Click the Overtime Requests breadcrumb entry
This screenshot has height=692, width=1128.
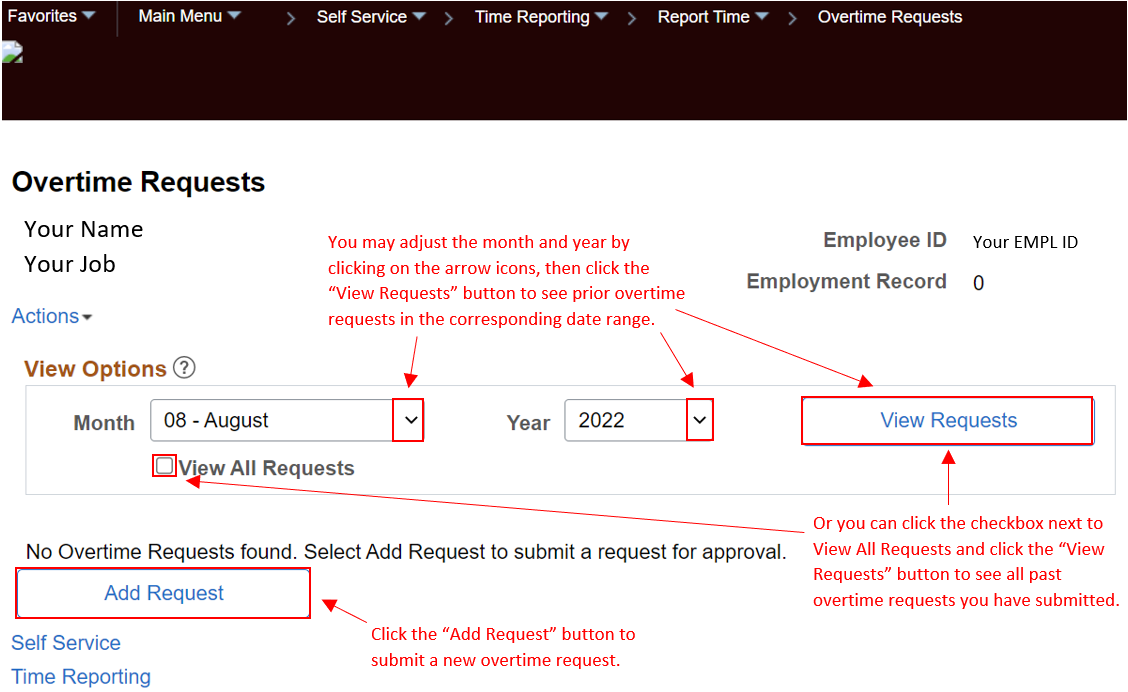tap(889, 16)
